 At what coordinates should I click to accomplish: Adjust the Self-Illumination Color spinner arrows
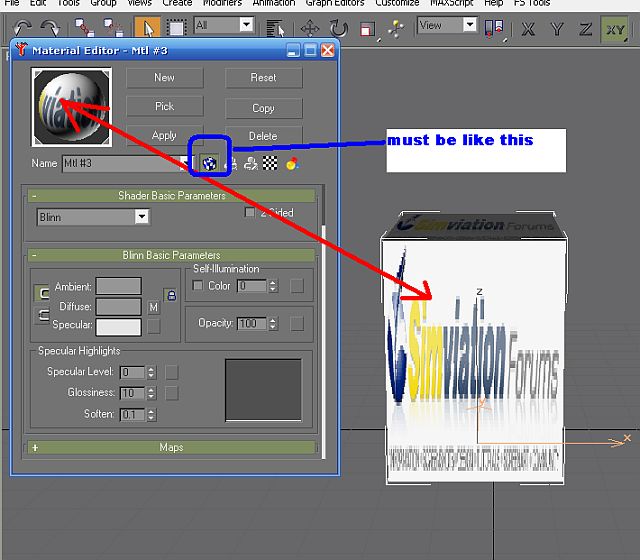[273, 286]
